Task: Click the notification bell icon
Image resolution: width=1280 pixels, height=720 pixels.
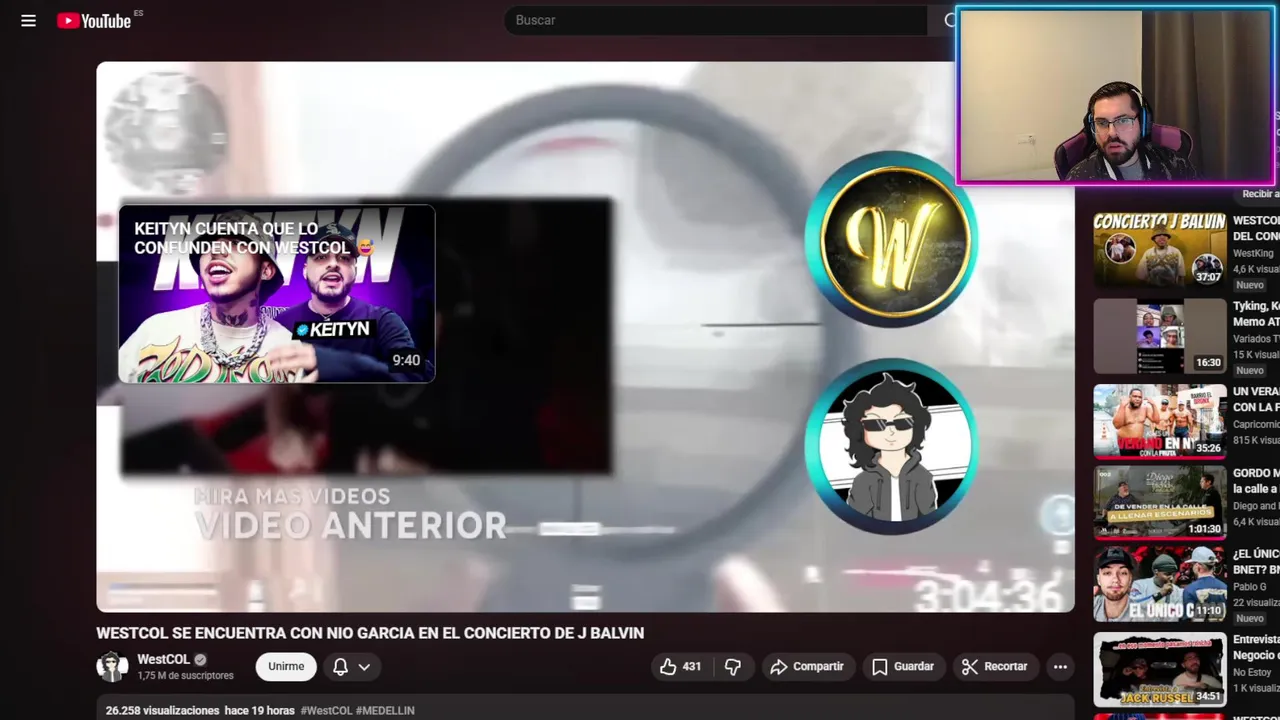Action: pos(340,666)
